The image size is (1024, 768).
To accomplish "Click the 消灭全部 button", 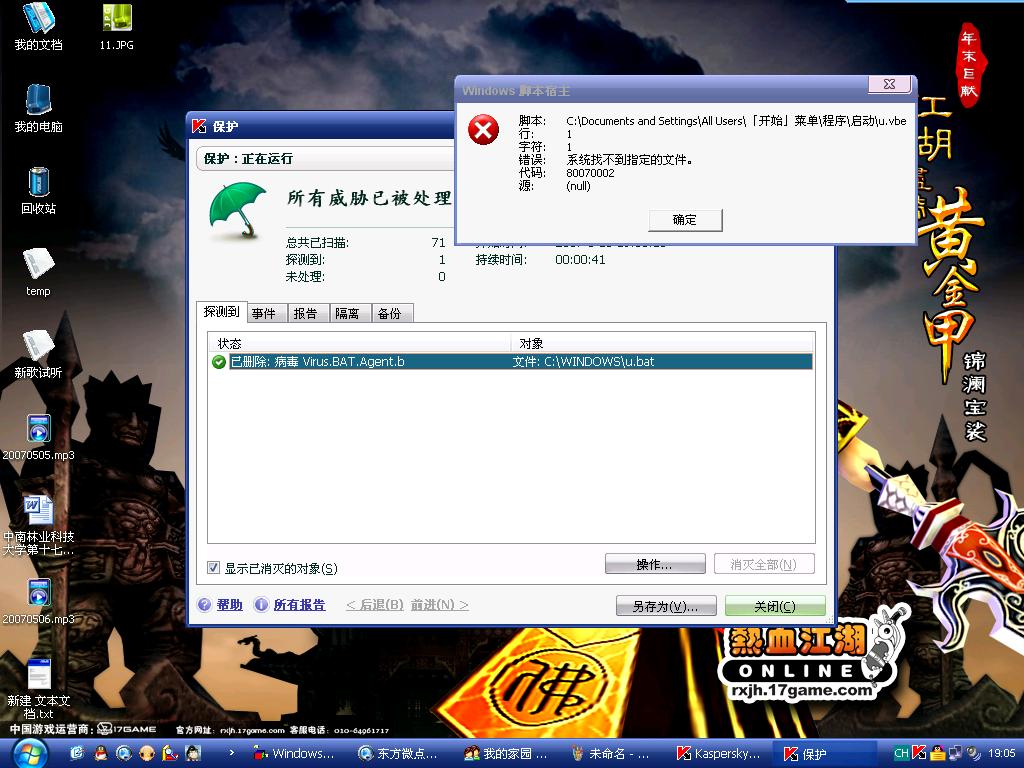I will click(x=764, y=564).
